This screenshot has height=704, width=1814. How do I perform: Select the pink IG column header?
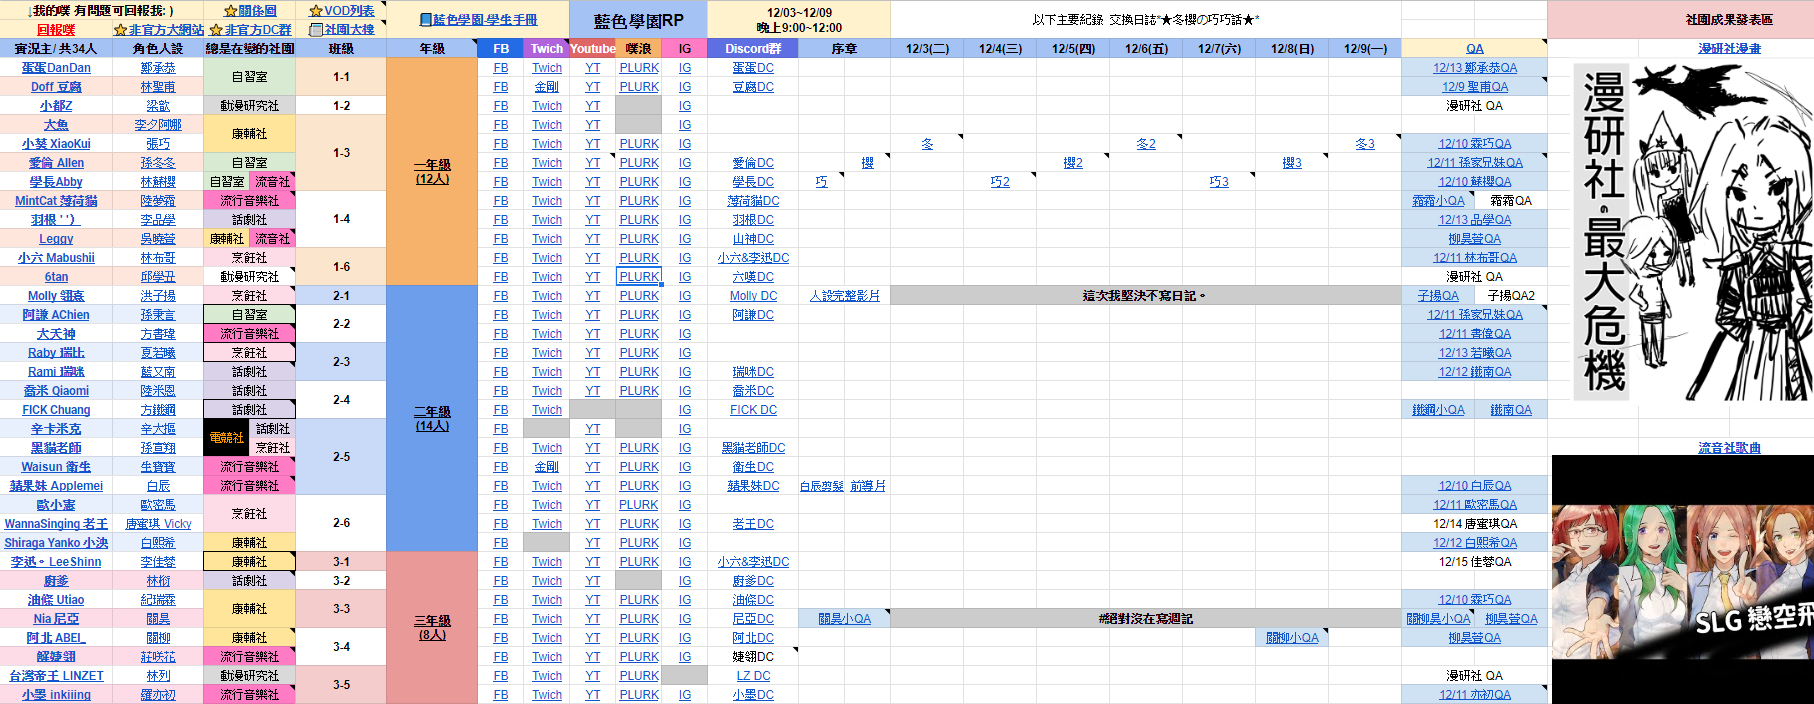click(x=685, y=48)
